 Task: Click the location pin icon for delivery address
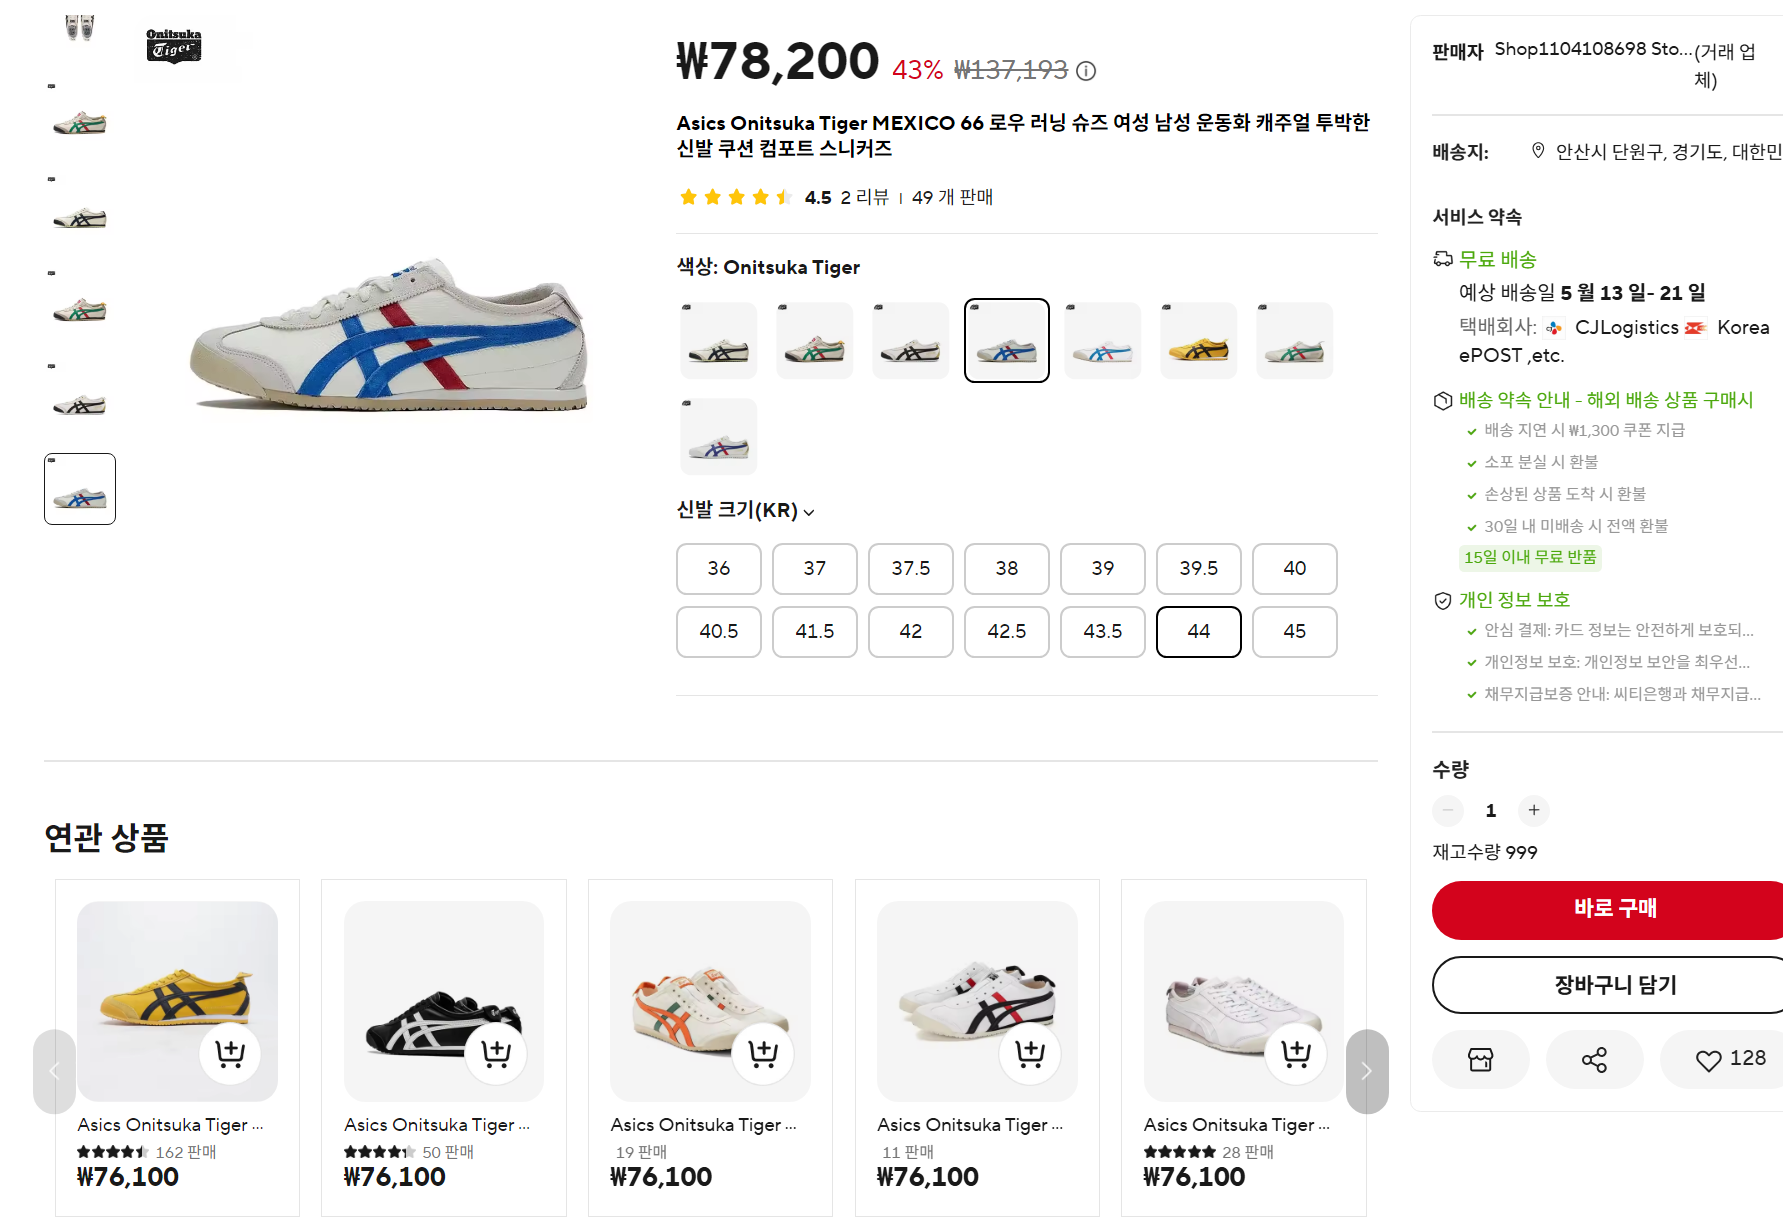[x=1538, y=151]
